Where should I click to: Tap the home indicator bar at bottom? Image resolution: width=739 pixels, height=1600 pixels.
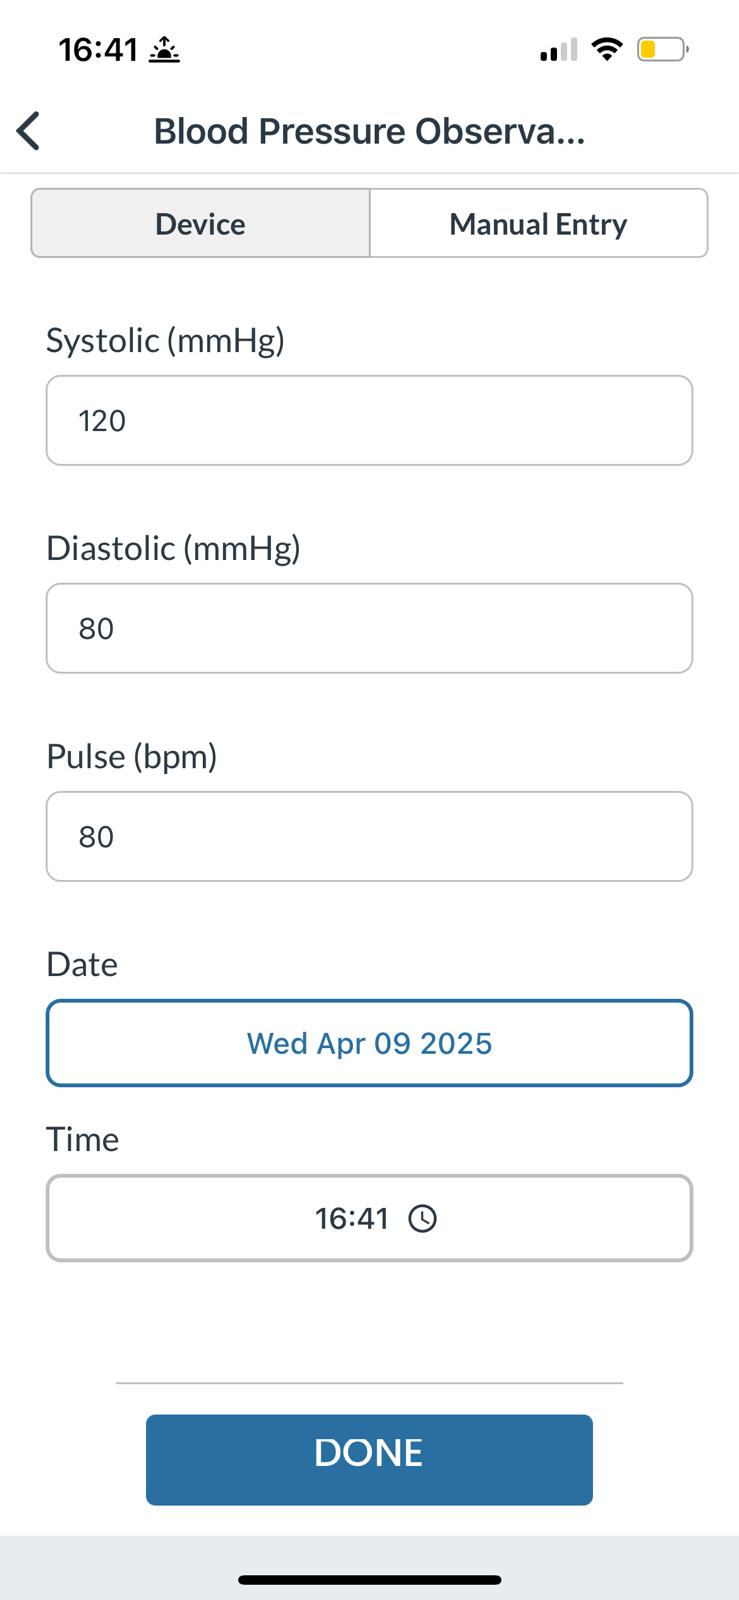tap(369, 1580)
